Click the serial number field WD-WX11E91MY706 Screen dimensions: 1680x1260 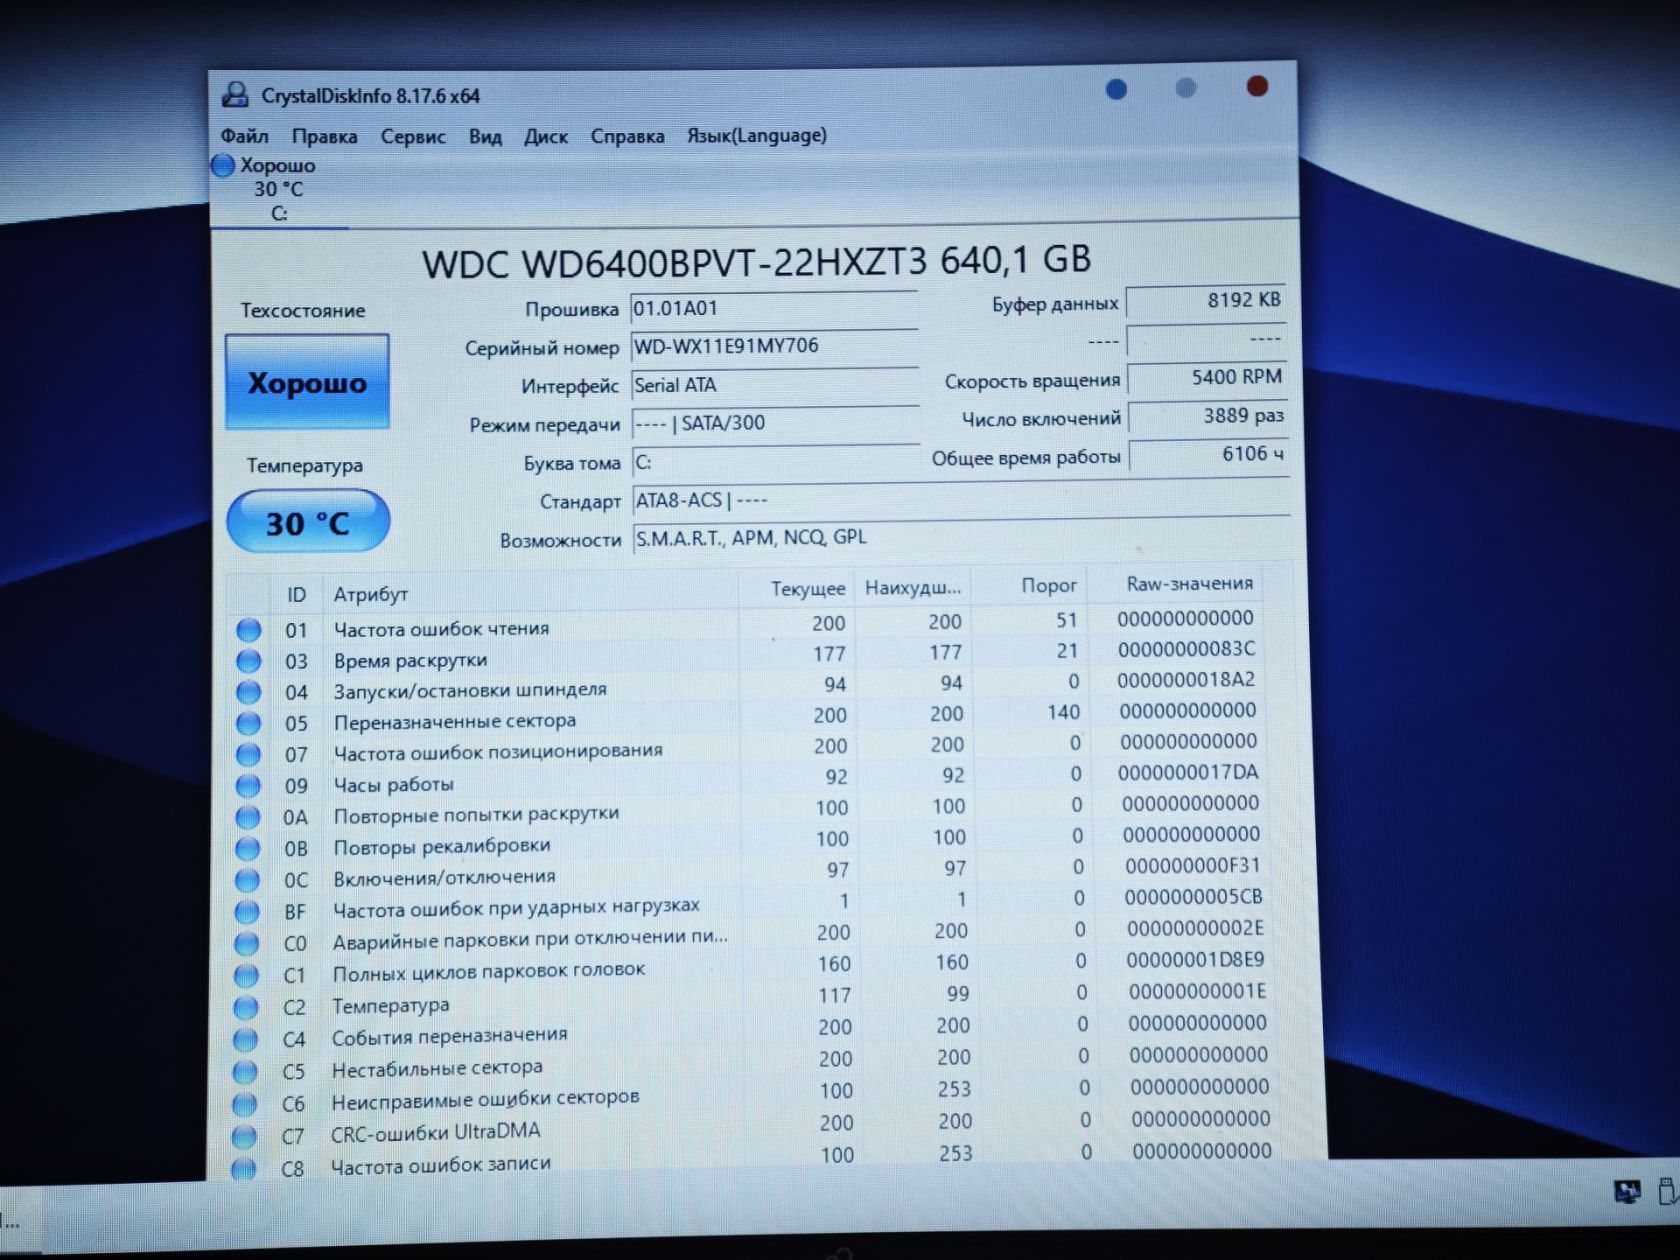coord(774,347)
